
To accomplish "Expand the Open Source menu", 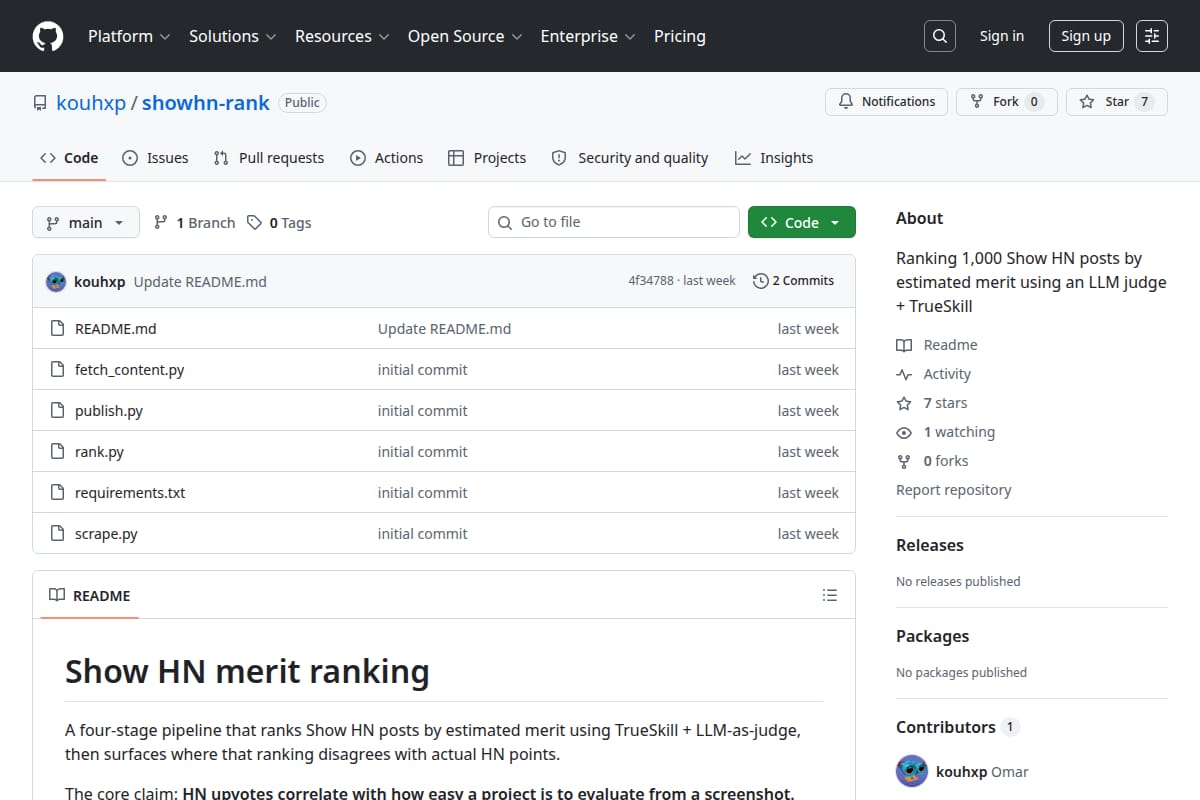I will [465, 36].
